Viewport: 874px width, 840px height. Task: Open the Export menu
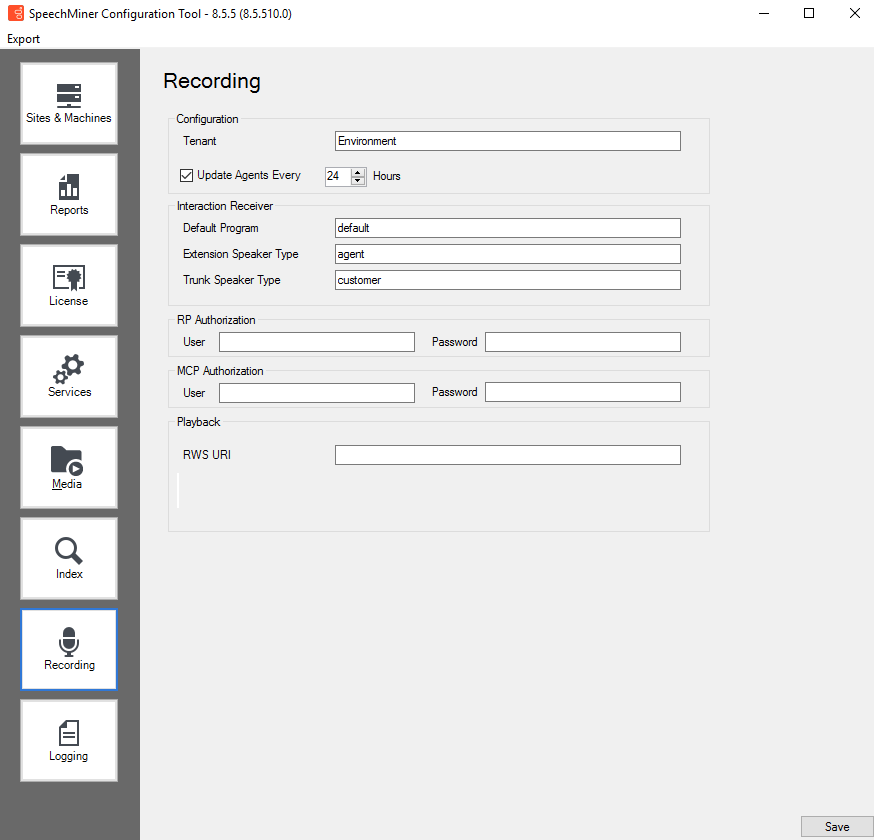point(24,39)
